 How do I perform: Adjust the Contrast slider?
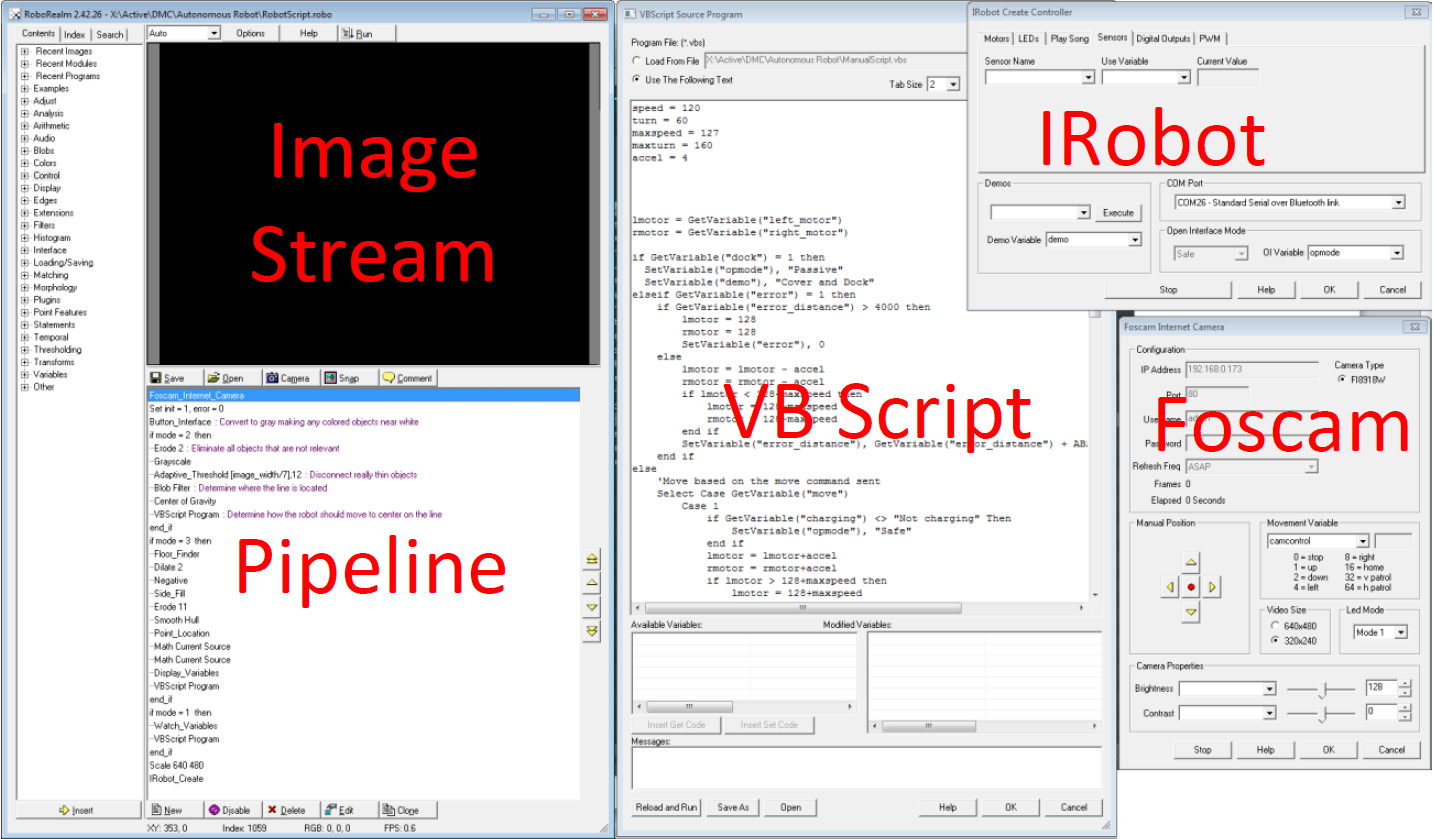tap(1322, 713)
